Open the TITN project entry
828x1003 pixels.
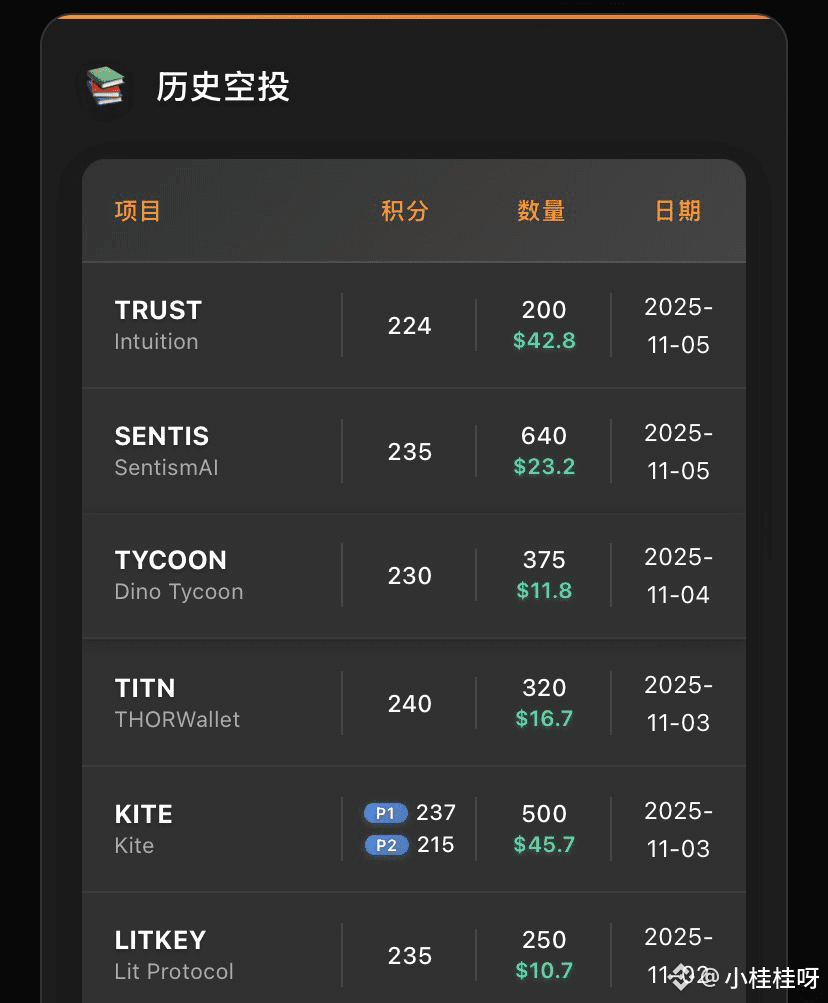coord(145,688)
